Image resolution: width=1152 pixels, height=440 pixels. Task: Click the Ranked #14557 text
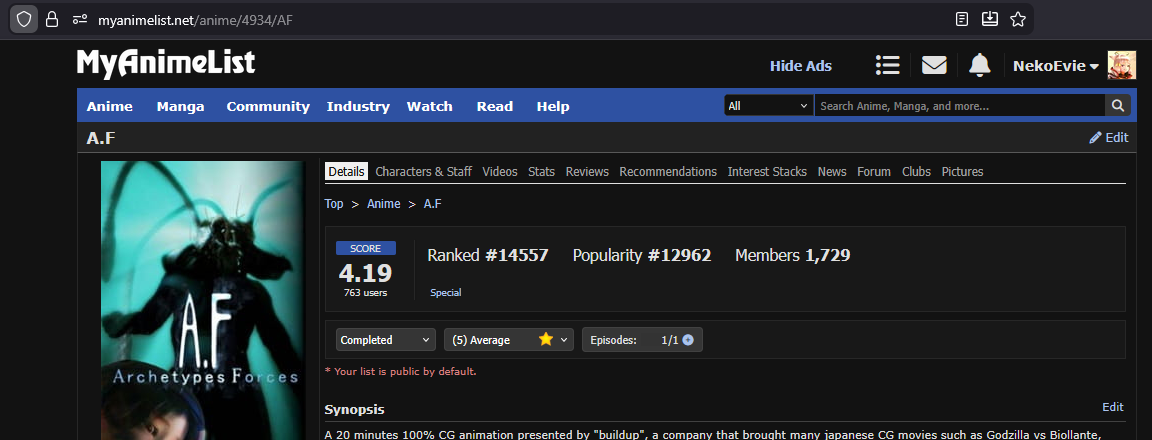[488, 256]
